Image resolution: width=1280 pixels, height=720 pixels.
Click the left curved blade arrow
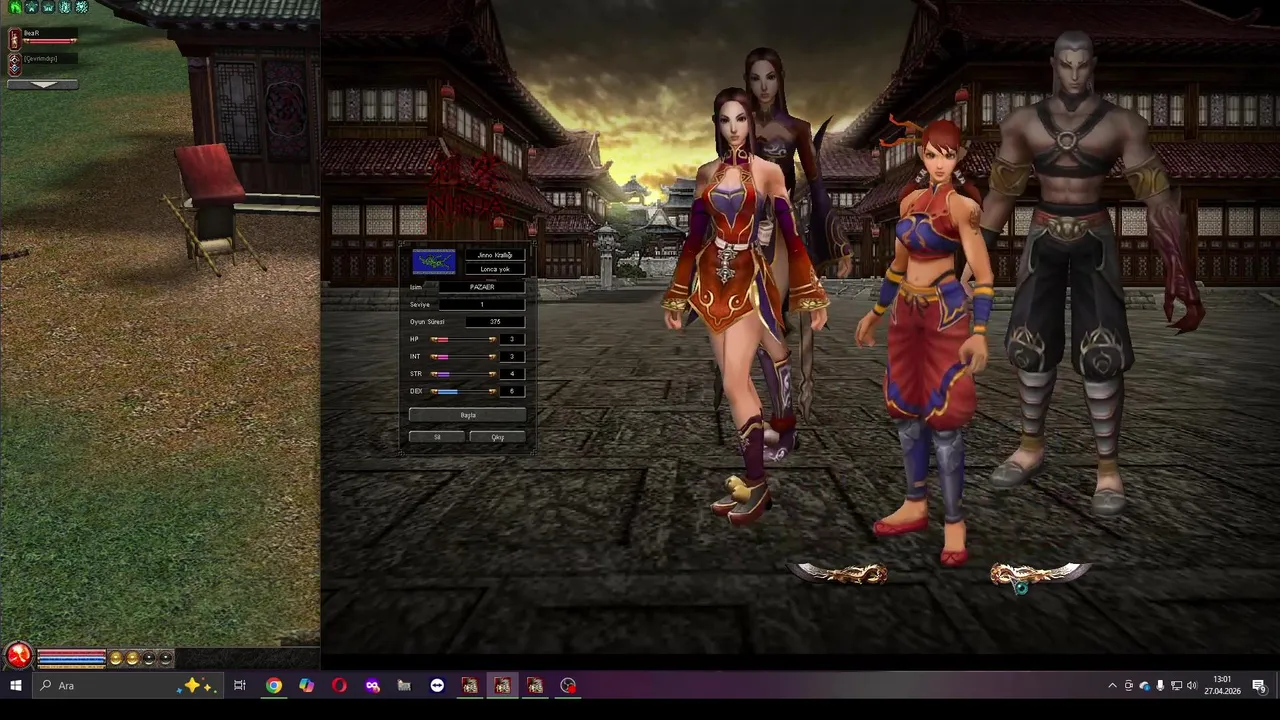click(840, 573)
